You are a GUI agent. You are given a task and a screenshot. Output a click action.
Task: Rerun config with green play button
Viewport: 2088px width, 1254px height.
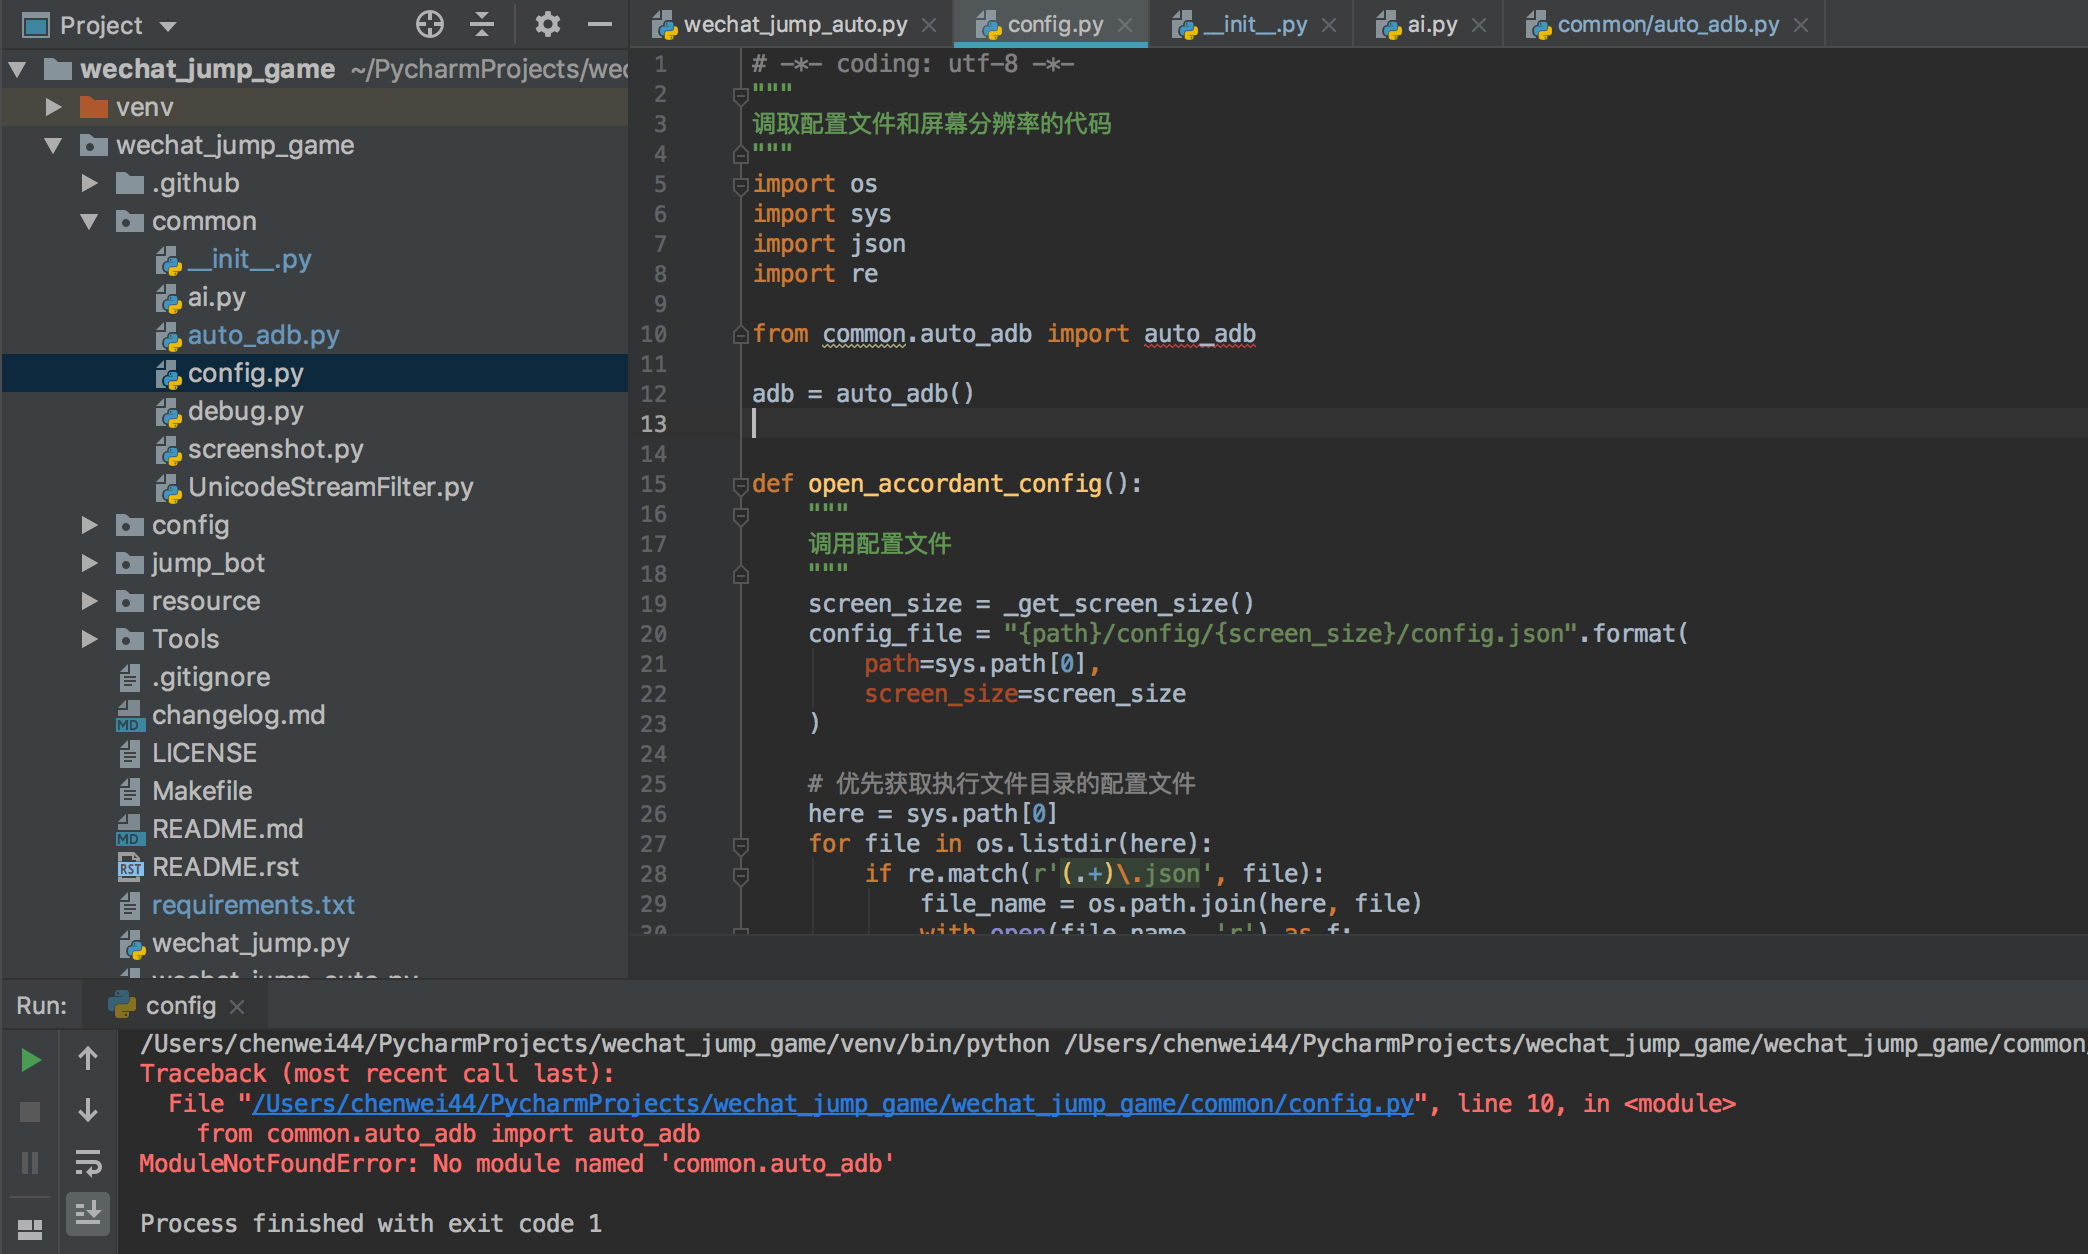(30, 1059)
